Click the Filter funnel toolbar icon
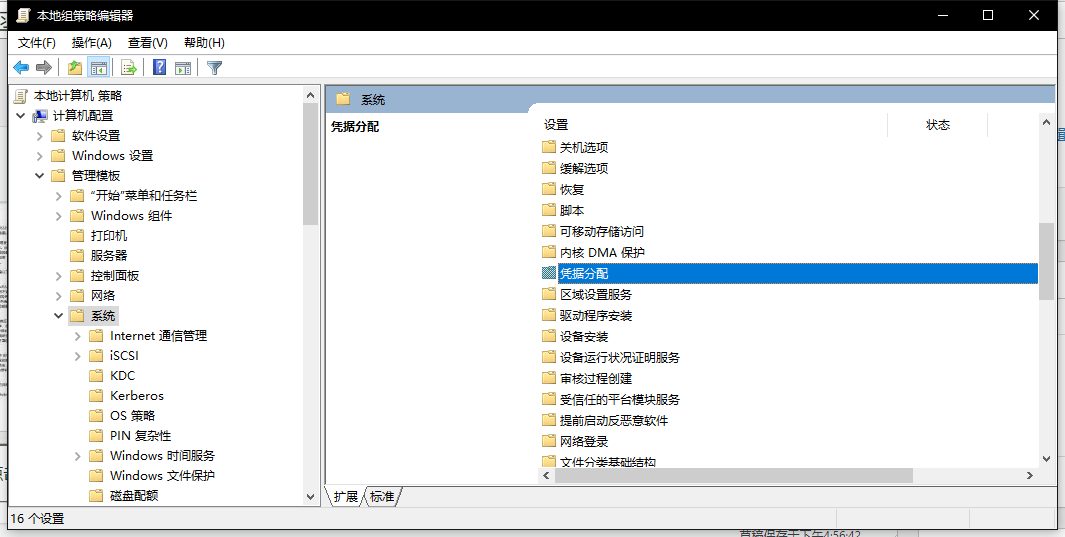This screenshot has height=537, width=1065. (x=214, y=68)
